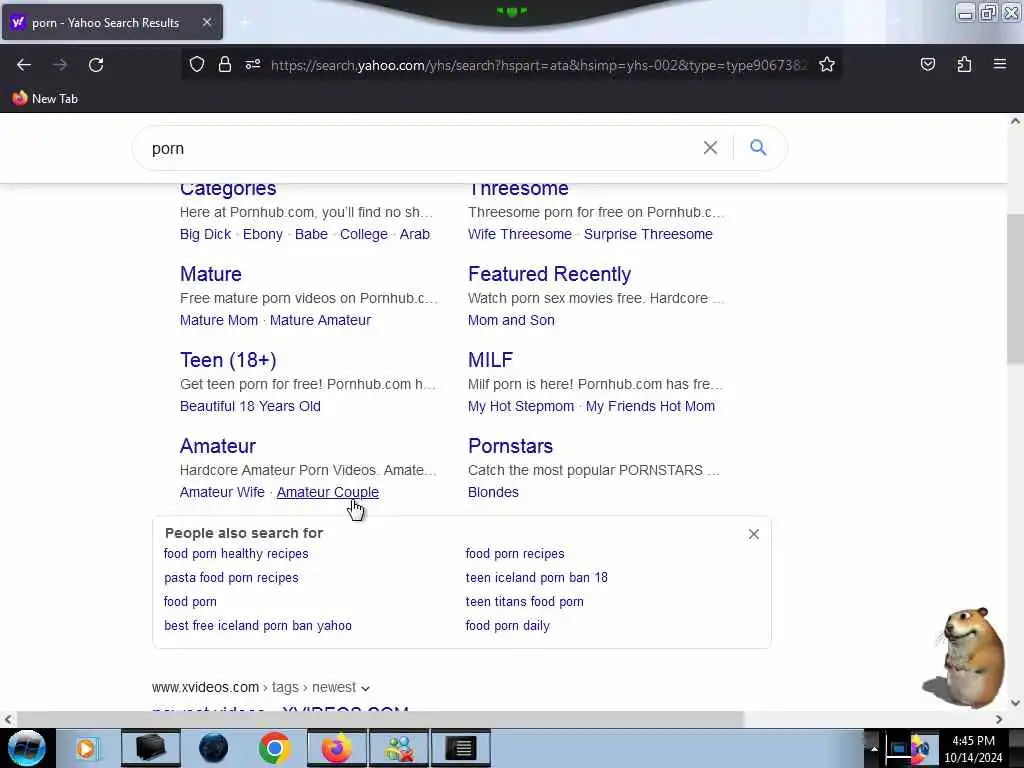Image resolution: width=1024 pixels, height=768 pixels.
Task: Open the clock showing 4:45 PM
Action: point(973,749)
